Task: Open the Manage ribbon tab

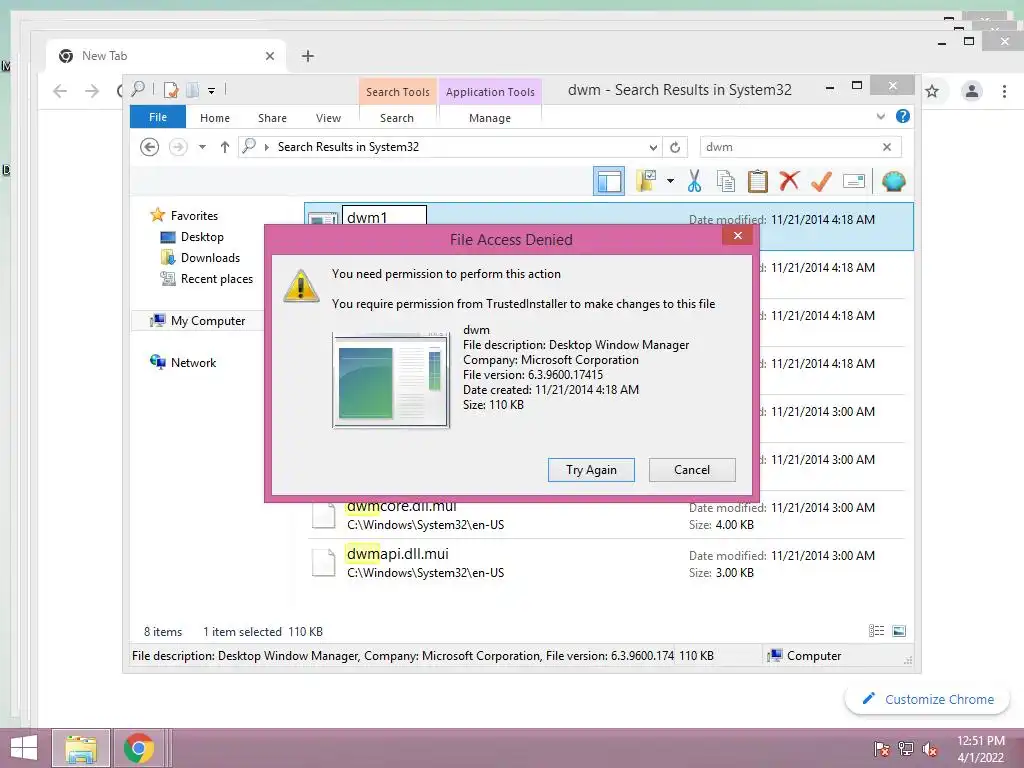Action: click(x=490, y=118)
